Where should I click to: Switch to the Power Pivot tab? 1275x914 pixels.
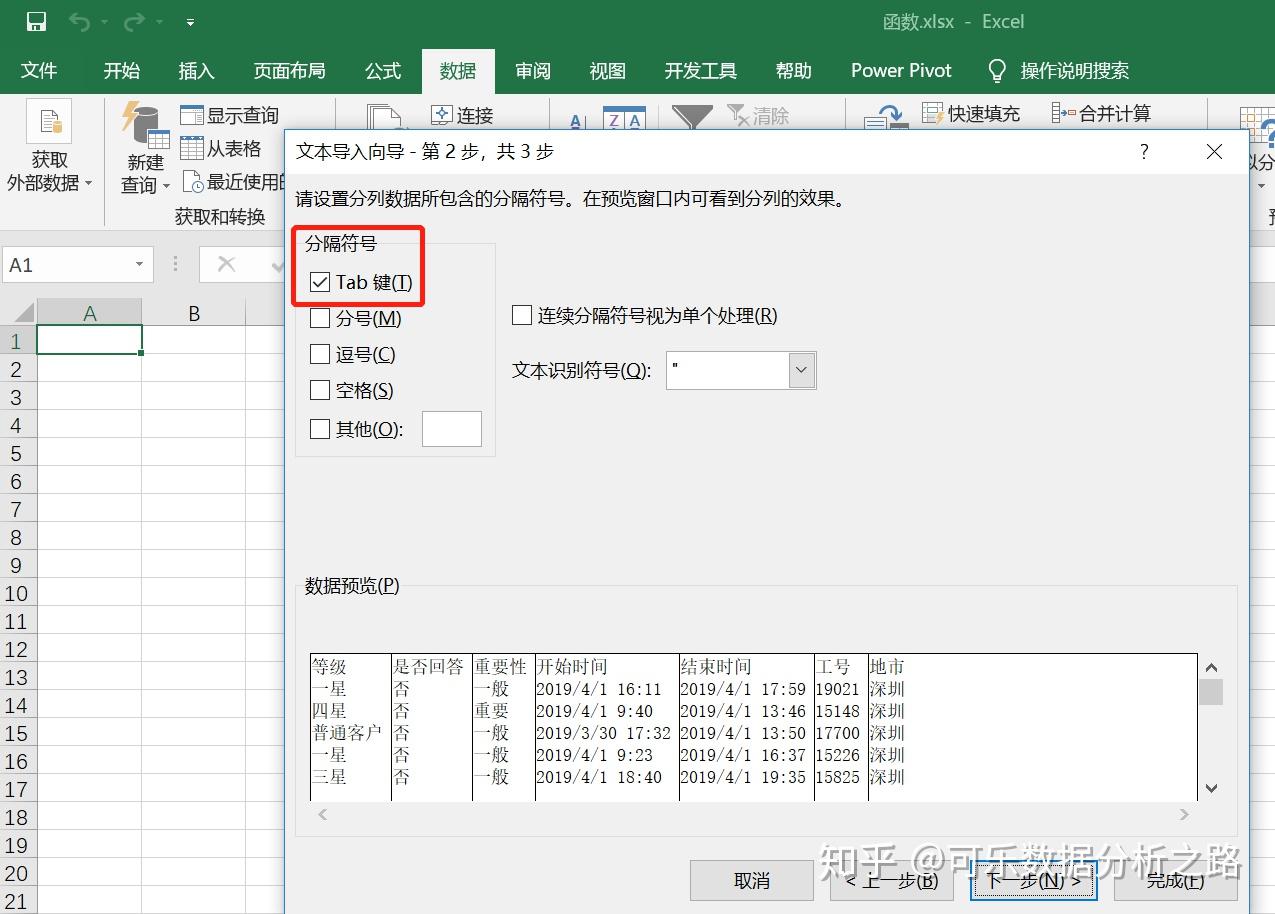(x=901, y=70)
